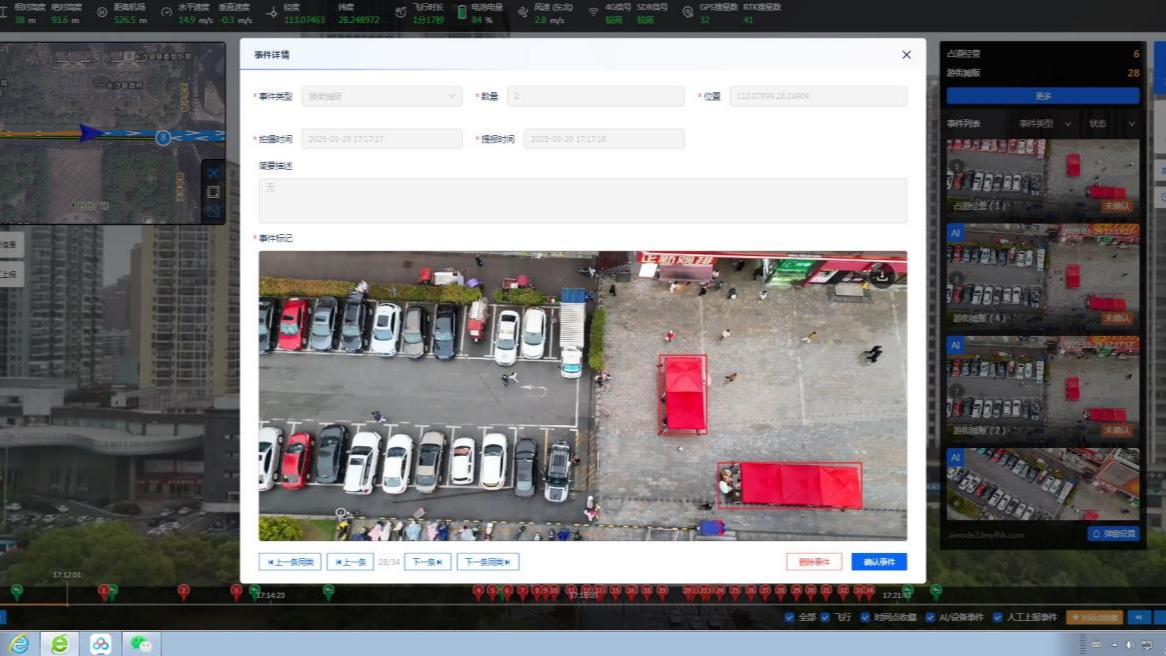
Task: Expand the 事件类型 dropdown in the dialog
Action: (x=381, y=97)
